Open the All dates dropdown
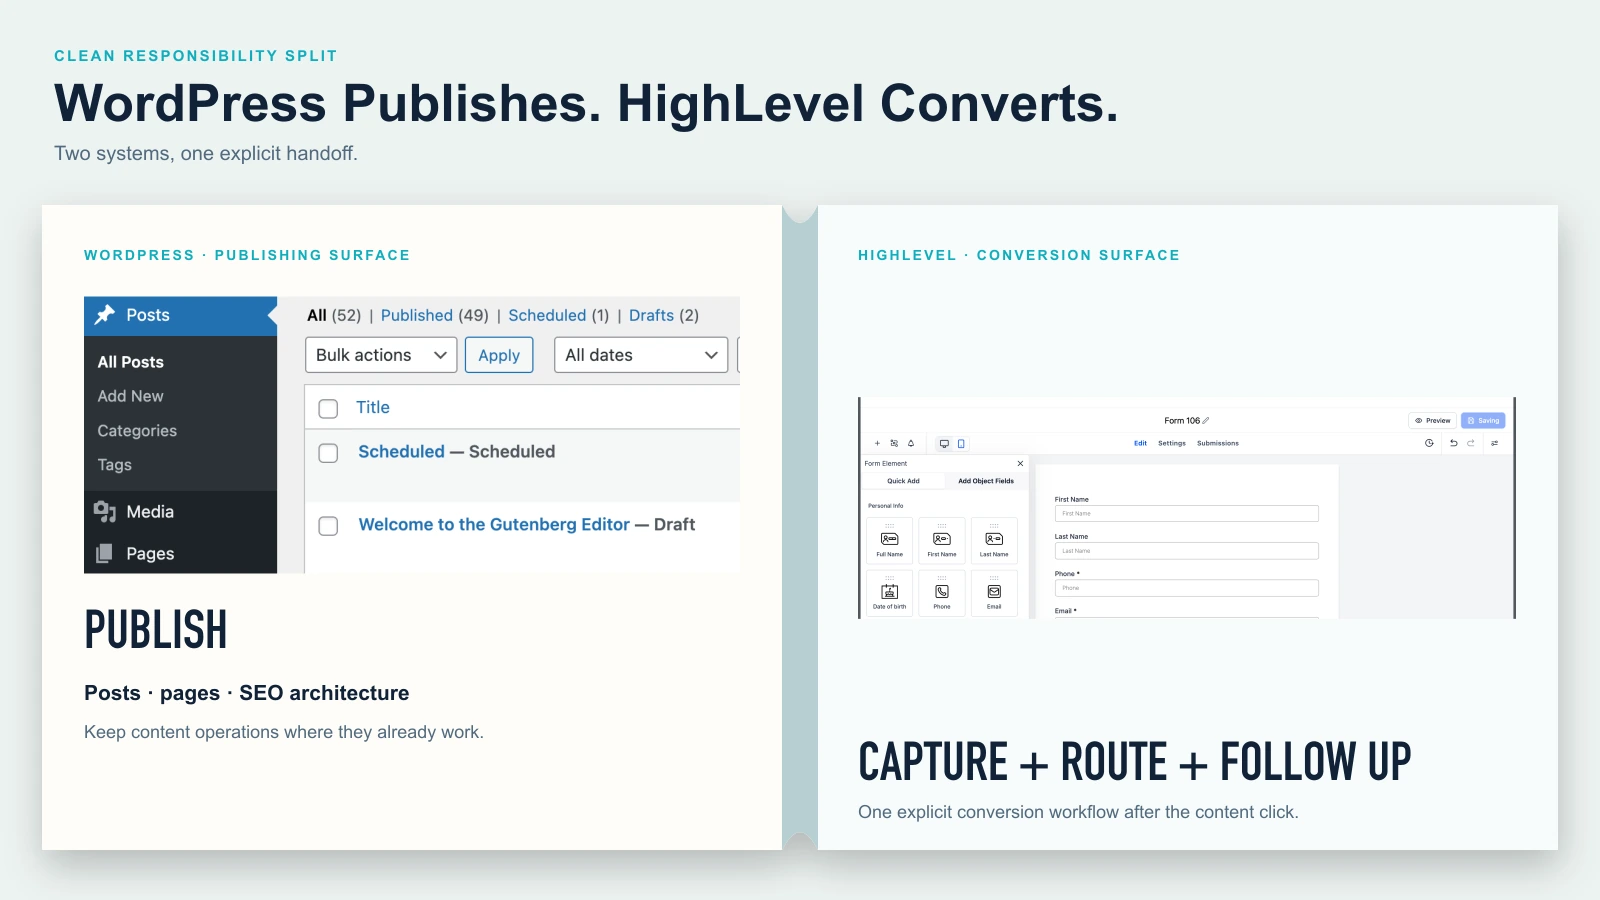Viewport: 1600px width, 900px height. tap(641, 355)
